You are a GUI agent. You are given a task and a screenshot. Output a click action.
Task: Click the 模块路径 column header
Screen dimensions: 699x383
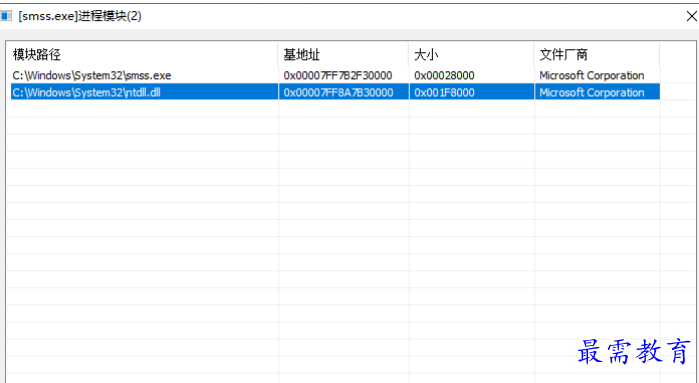pos(142,54)
